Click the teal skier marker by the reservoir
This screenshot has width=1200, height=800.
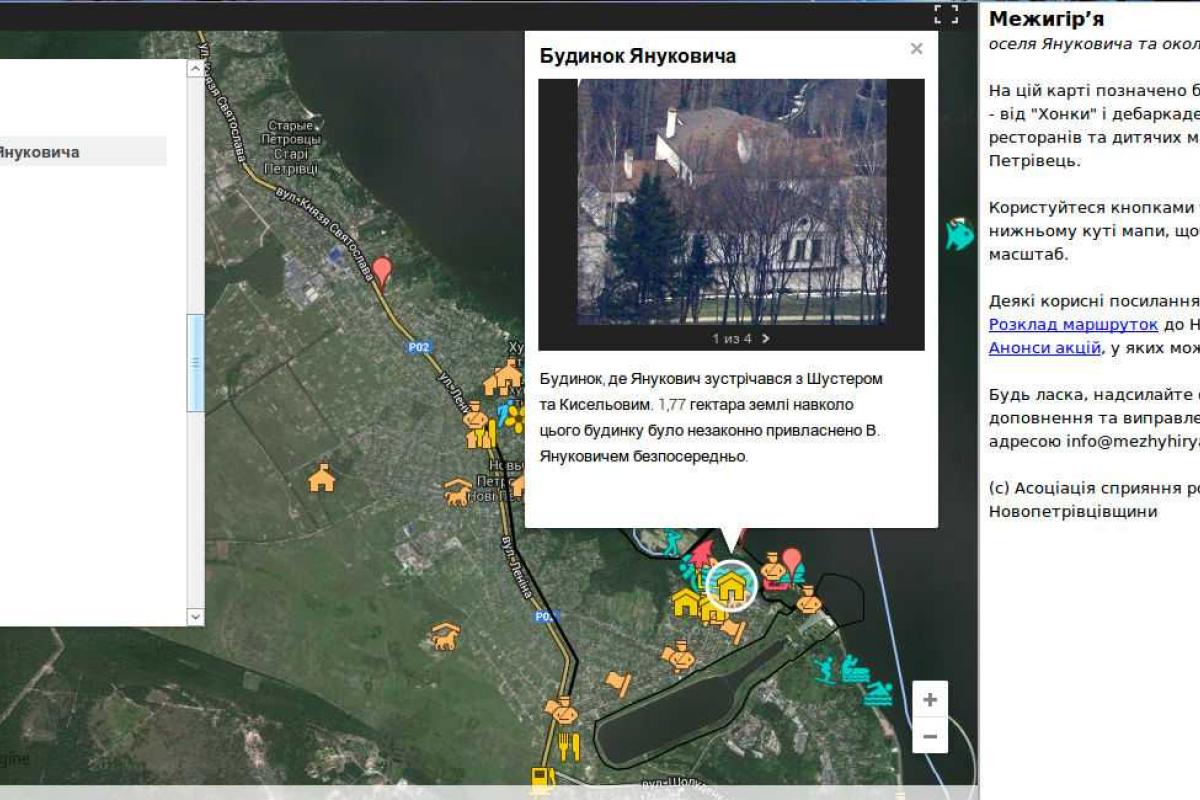825,669
